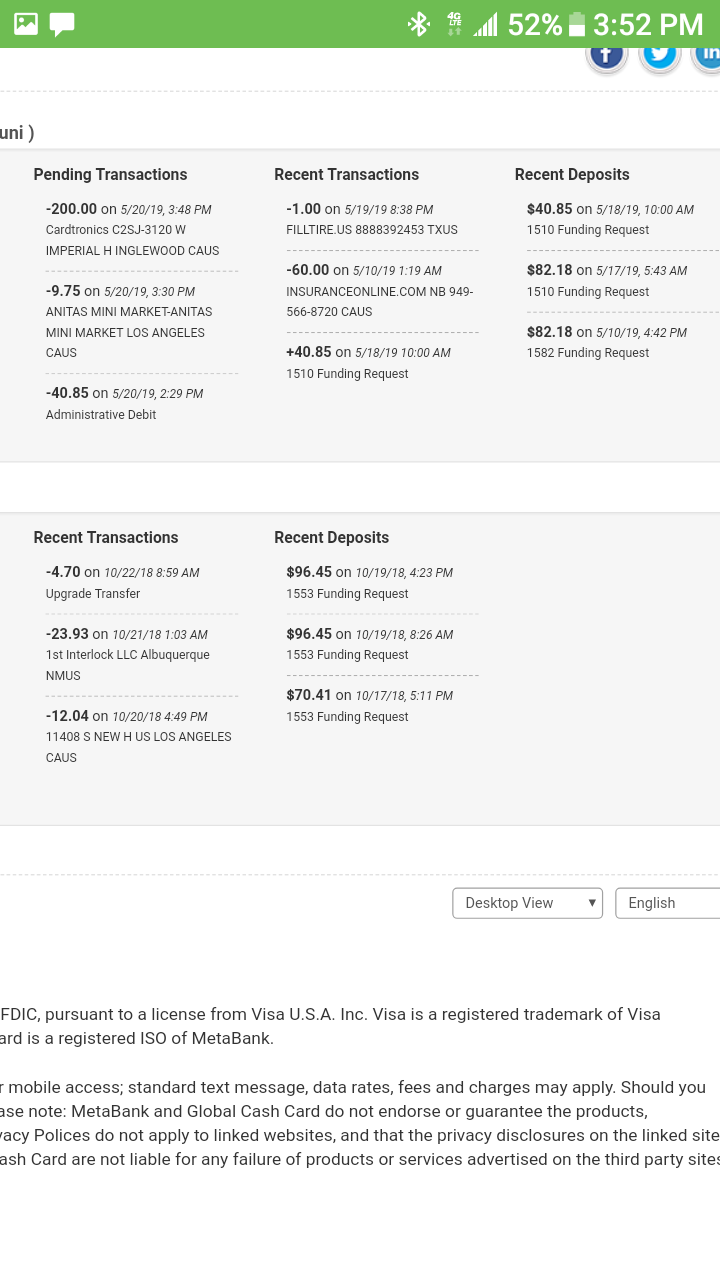Tap the -1.00 FILLTIRE.US transaction
This screenshot has height=1280, width=720.
point(372,220)
